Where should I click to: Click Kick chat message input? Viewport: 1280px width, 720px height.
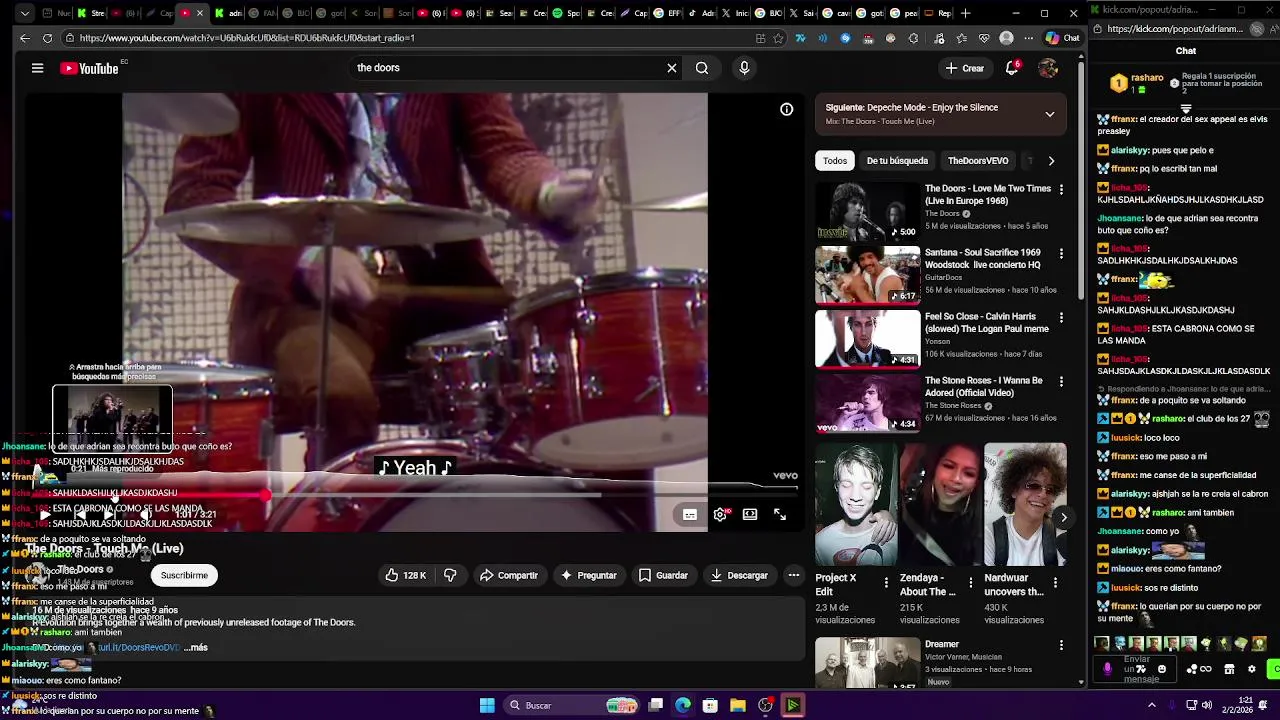[x=1137, y=669]
